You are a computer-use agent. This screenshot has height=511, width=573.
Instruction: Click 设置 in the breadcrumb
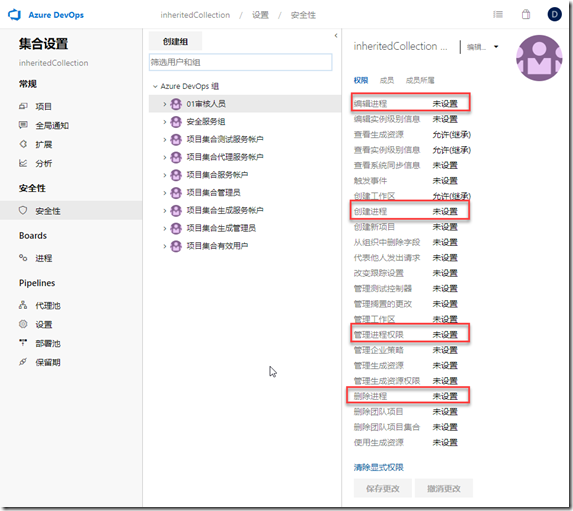pos(260,15)
